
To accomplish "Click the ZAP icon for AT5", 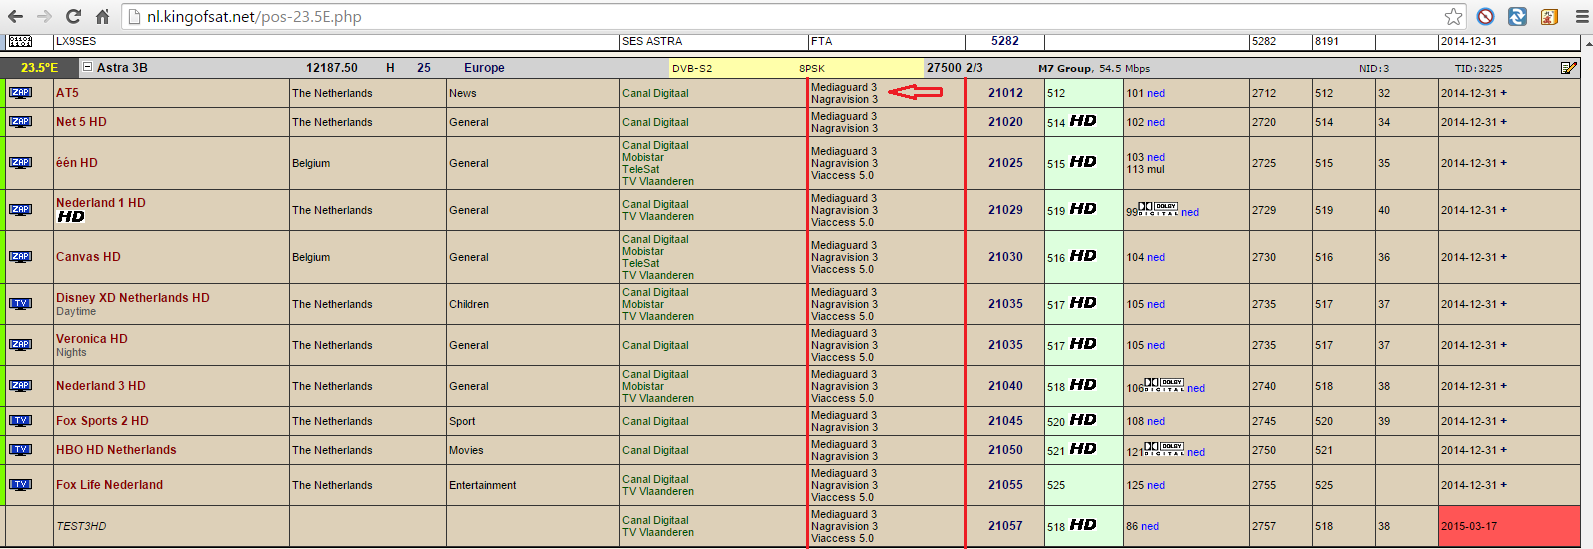I will click(x=20, y=92).
